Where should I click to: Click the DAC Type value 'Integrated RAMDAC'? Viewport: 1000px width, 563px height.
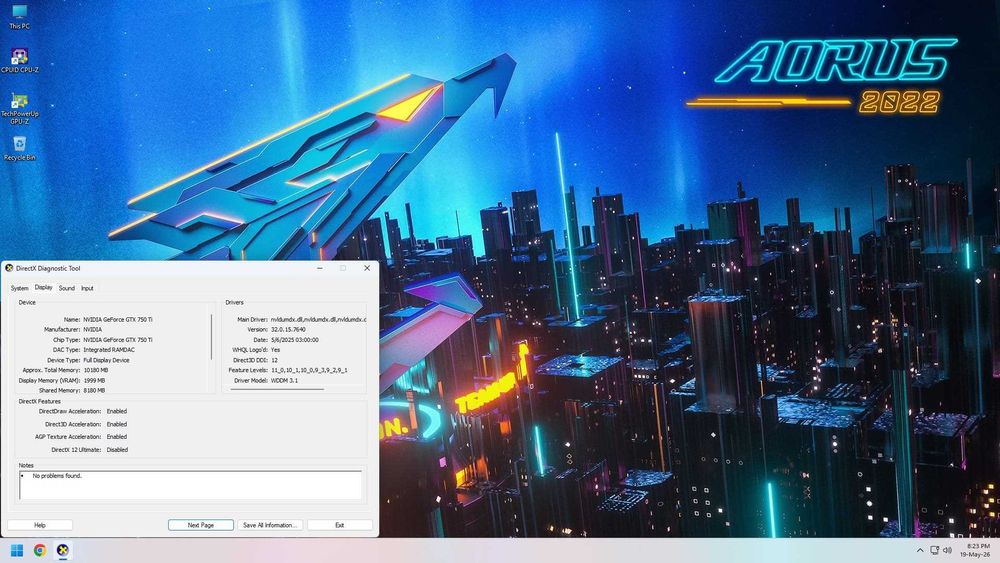[109, 350]
